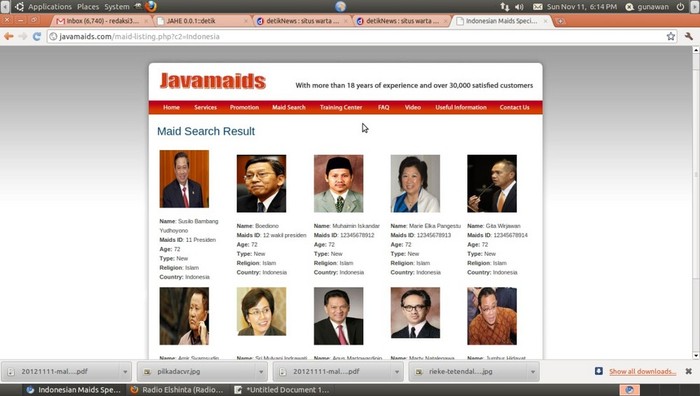Open FAQ navigation item
700x396 pixels.
[383, 107]
